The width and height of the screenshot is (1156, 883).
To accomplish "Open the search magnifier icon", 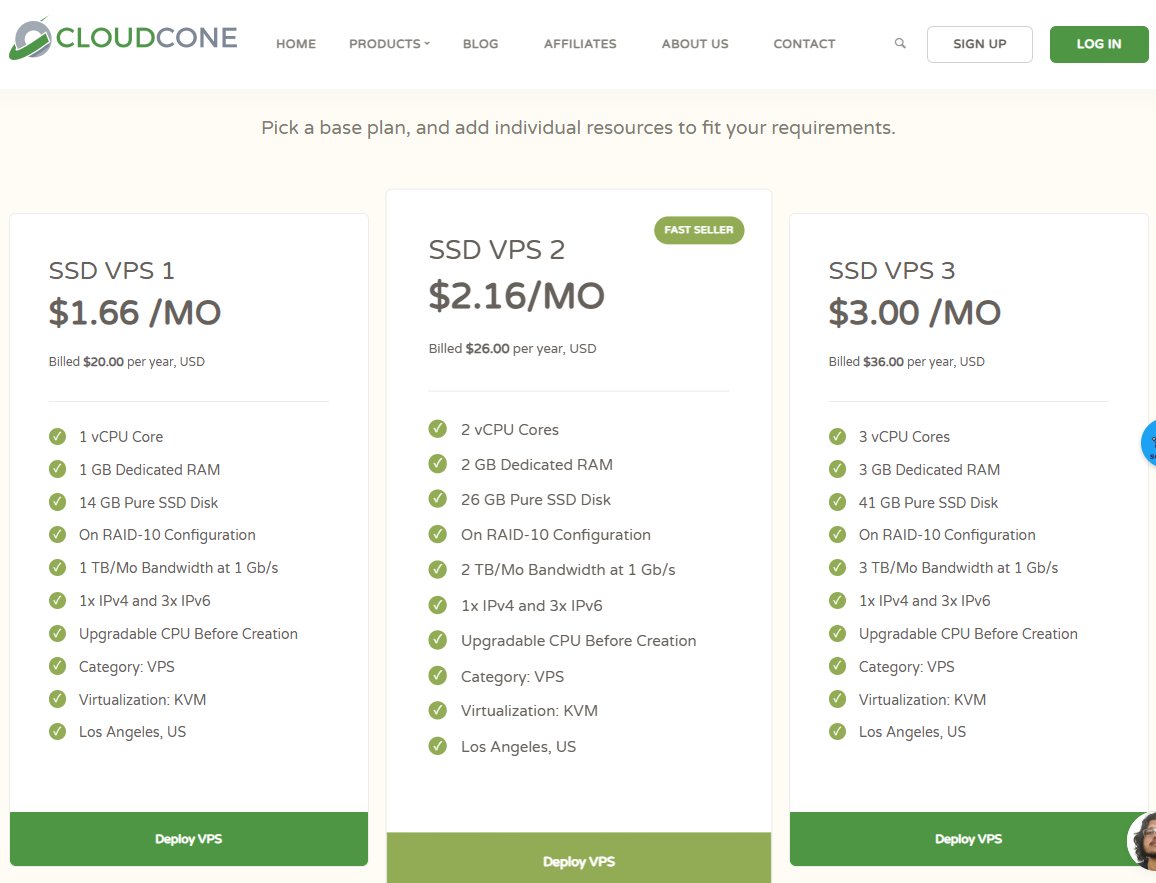I will [x=900, y=43].
